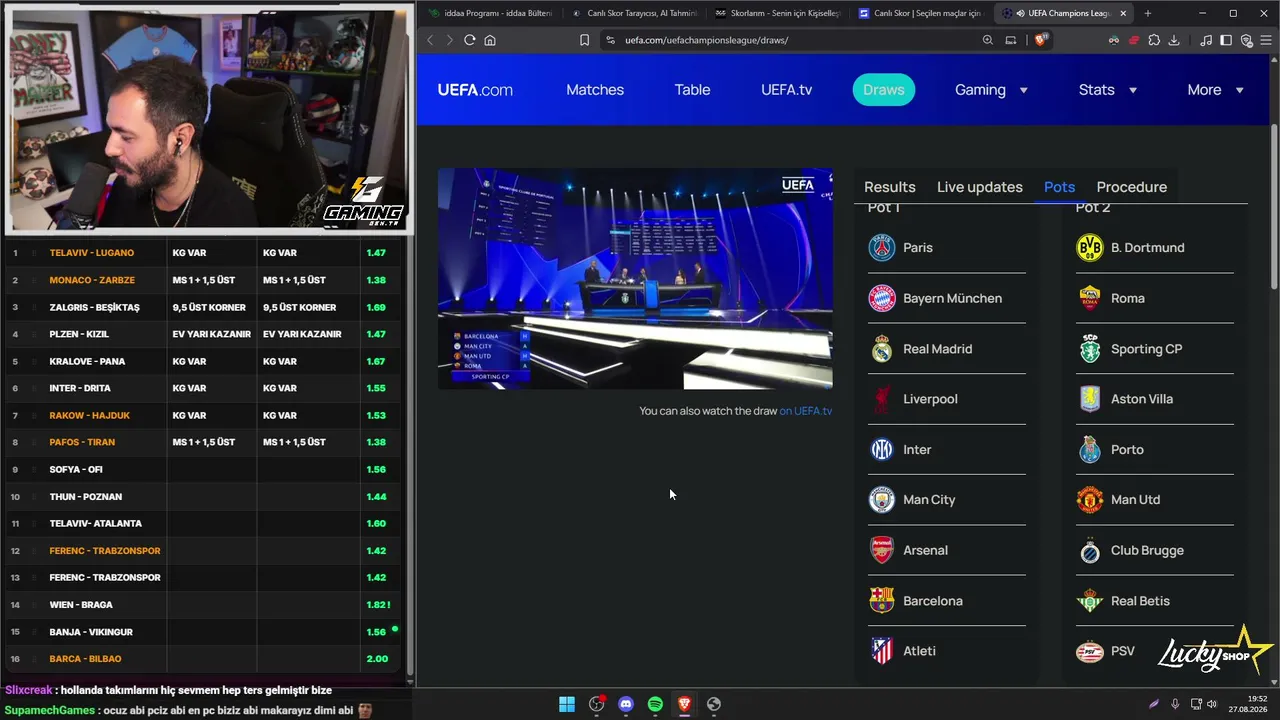Close the UEFA Champions League browser tab
This screenshot has height=720, width=1280.
click(1123, 13)
